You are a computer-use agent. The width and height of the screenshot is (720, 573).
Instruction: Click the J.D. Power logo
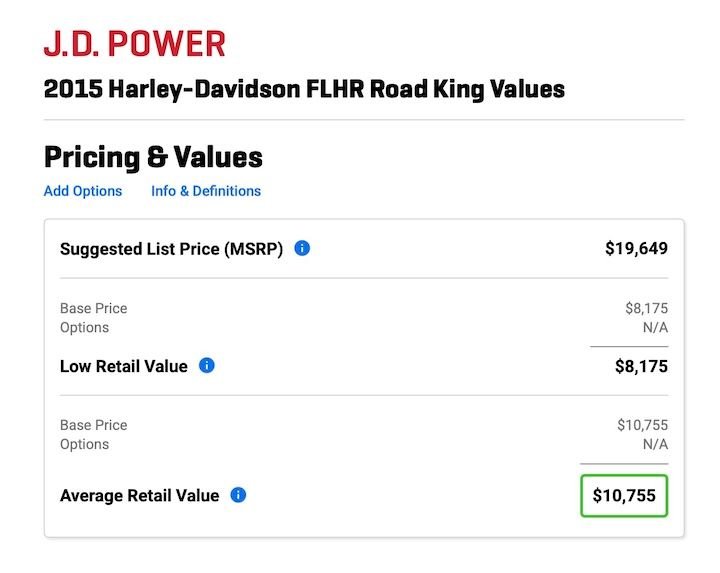point(134,44)
